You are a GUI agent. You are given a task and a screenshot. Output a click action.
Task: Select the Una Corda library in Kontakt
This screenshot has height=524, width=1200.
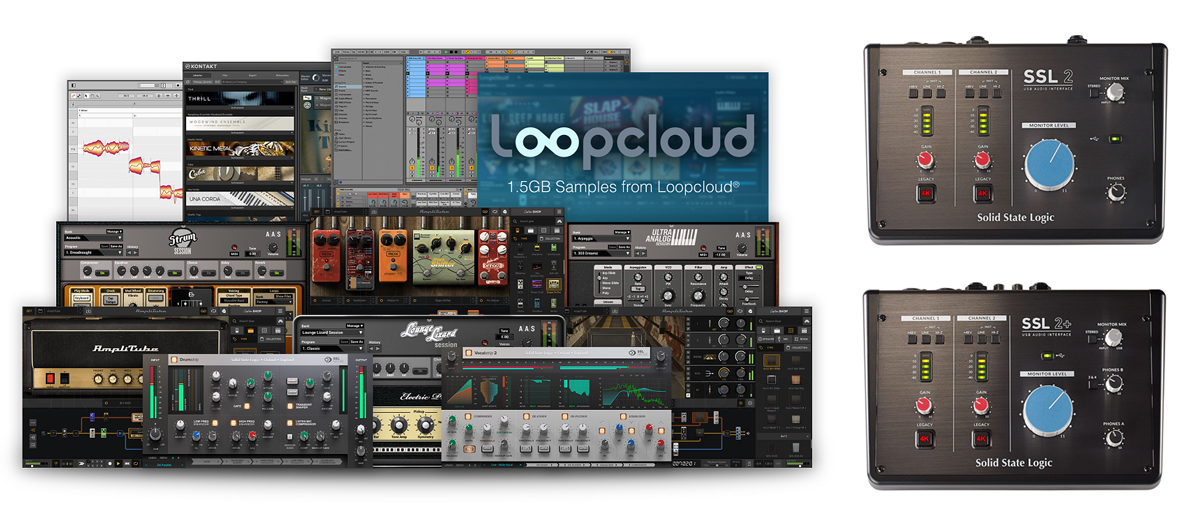point(240,199)
